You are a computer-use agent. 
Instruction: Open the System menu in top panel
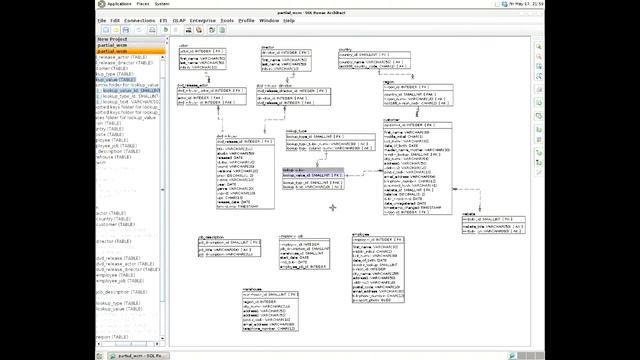[162, 4]
